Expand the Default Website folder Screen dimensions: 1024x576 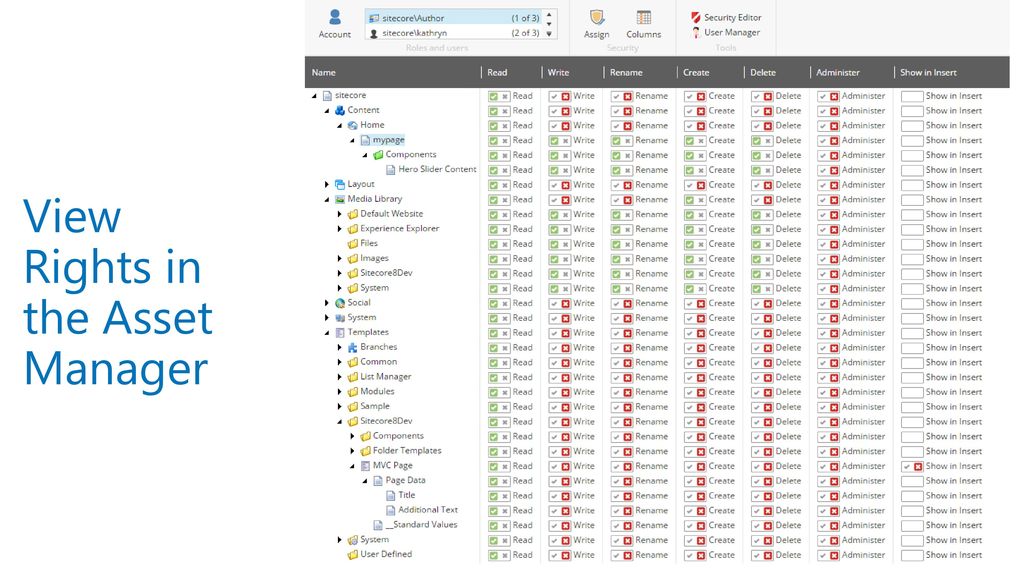coord(340,214)
